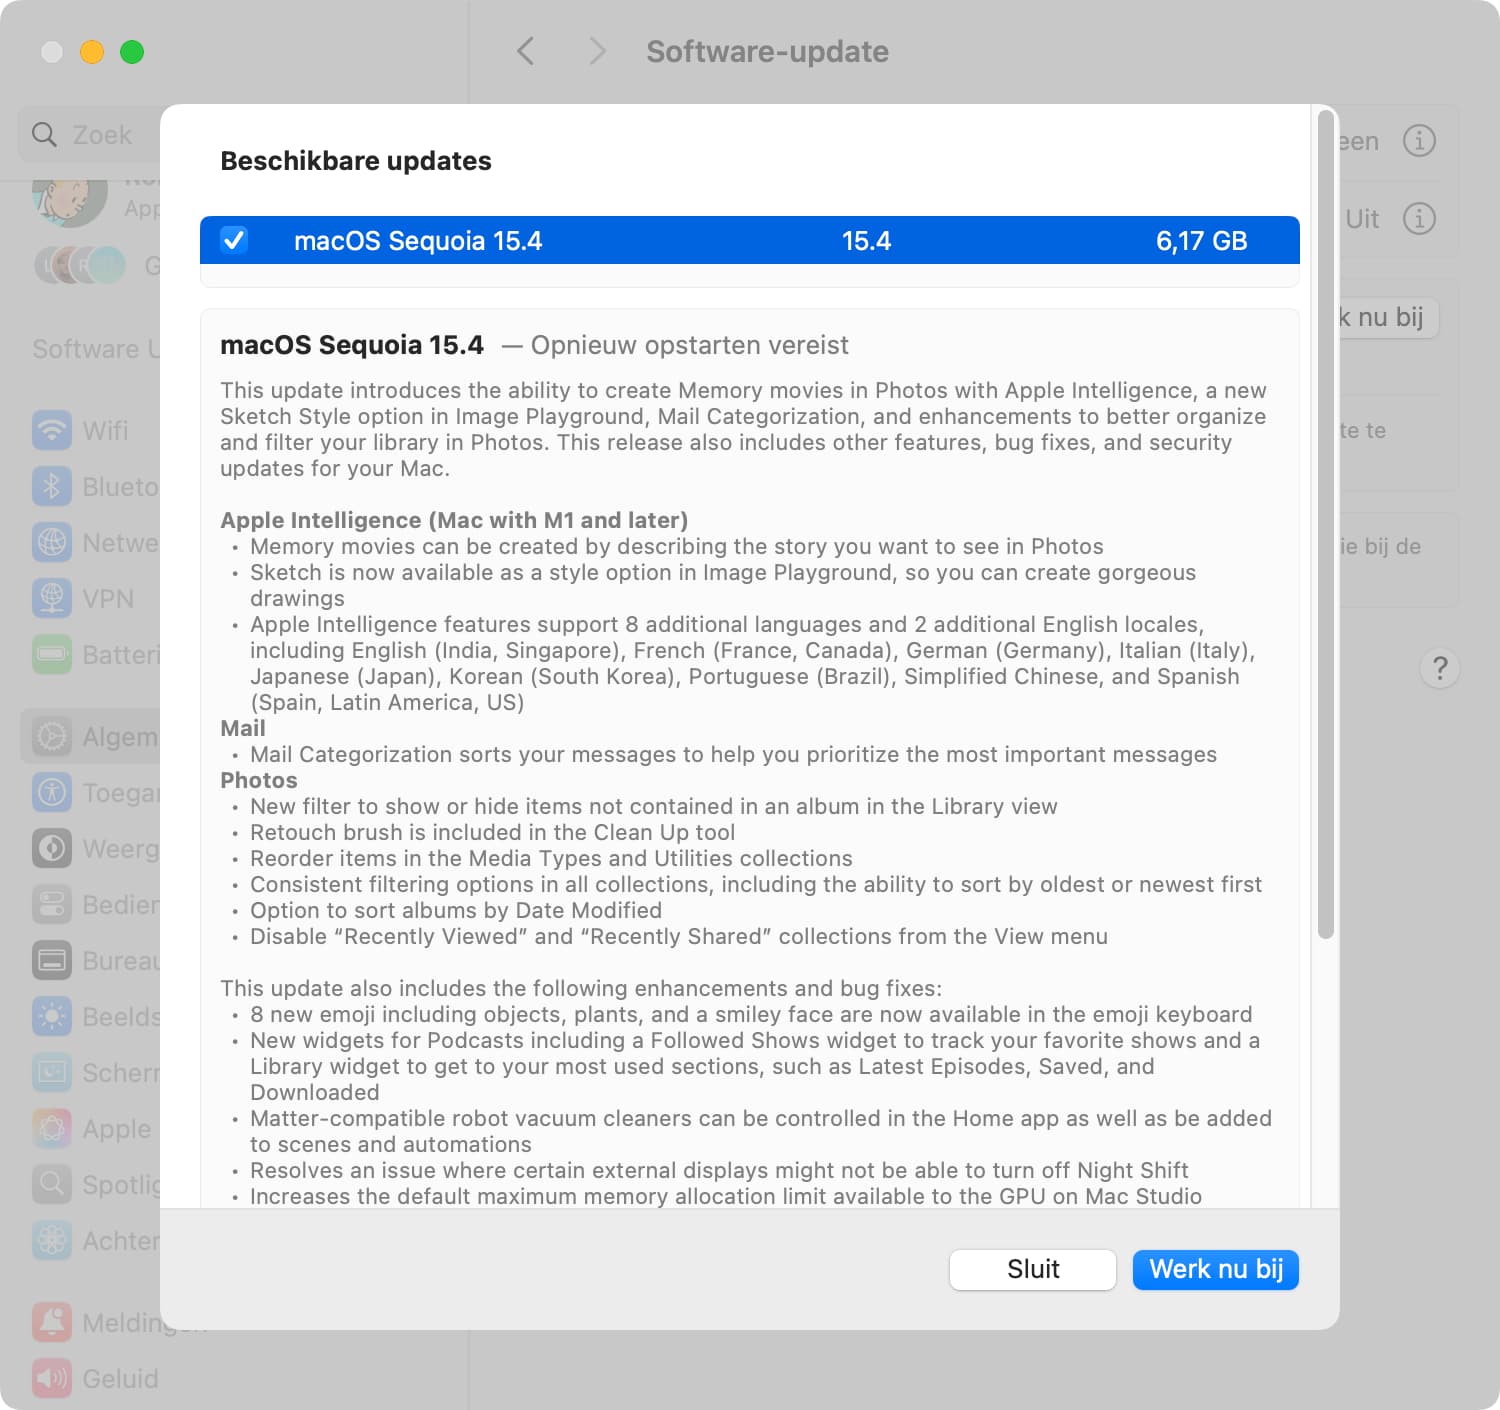Image resolution: width=1500 pixels, height=1410 pixels.
Task: Go forward with the right chevron
Action: (597, 51)
